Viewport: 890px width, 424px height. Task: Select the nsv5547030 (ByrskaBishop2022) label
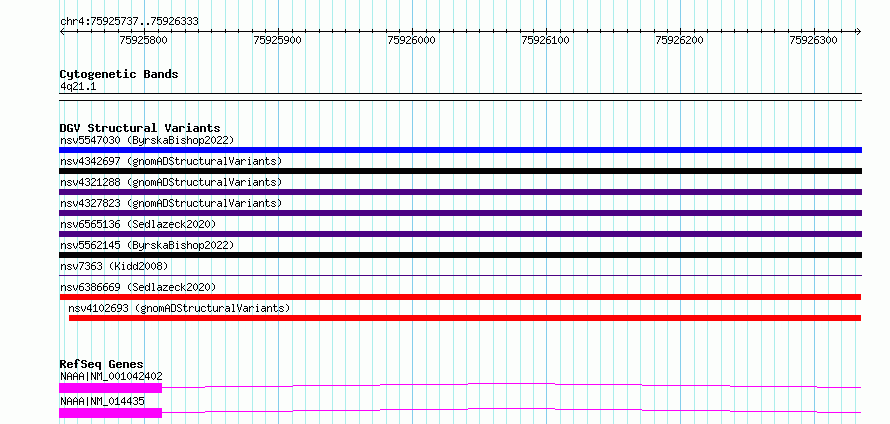147,140
